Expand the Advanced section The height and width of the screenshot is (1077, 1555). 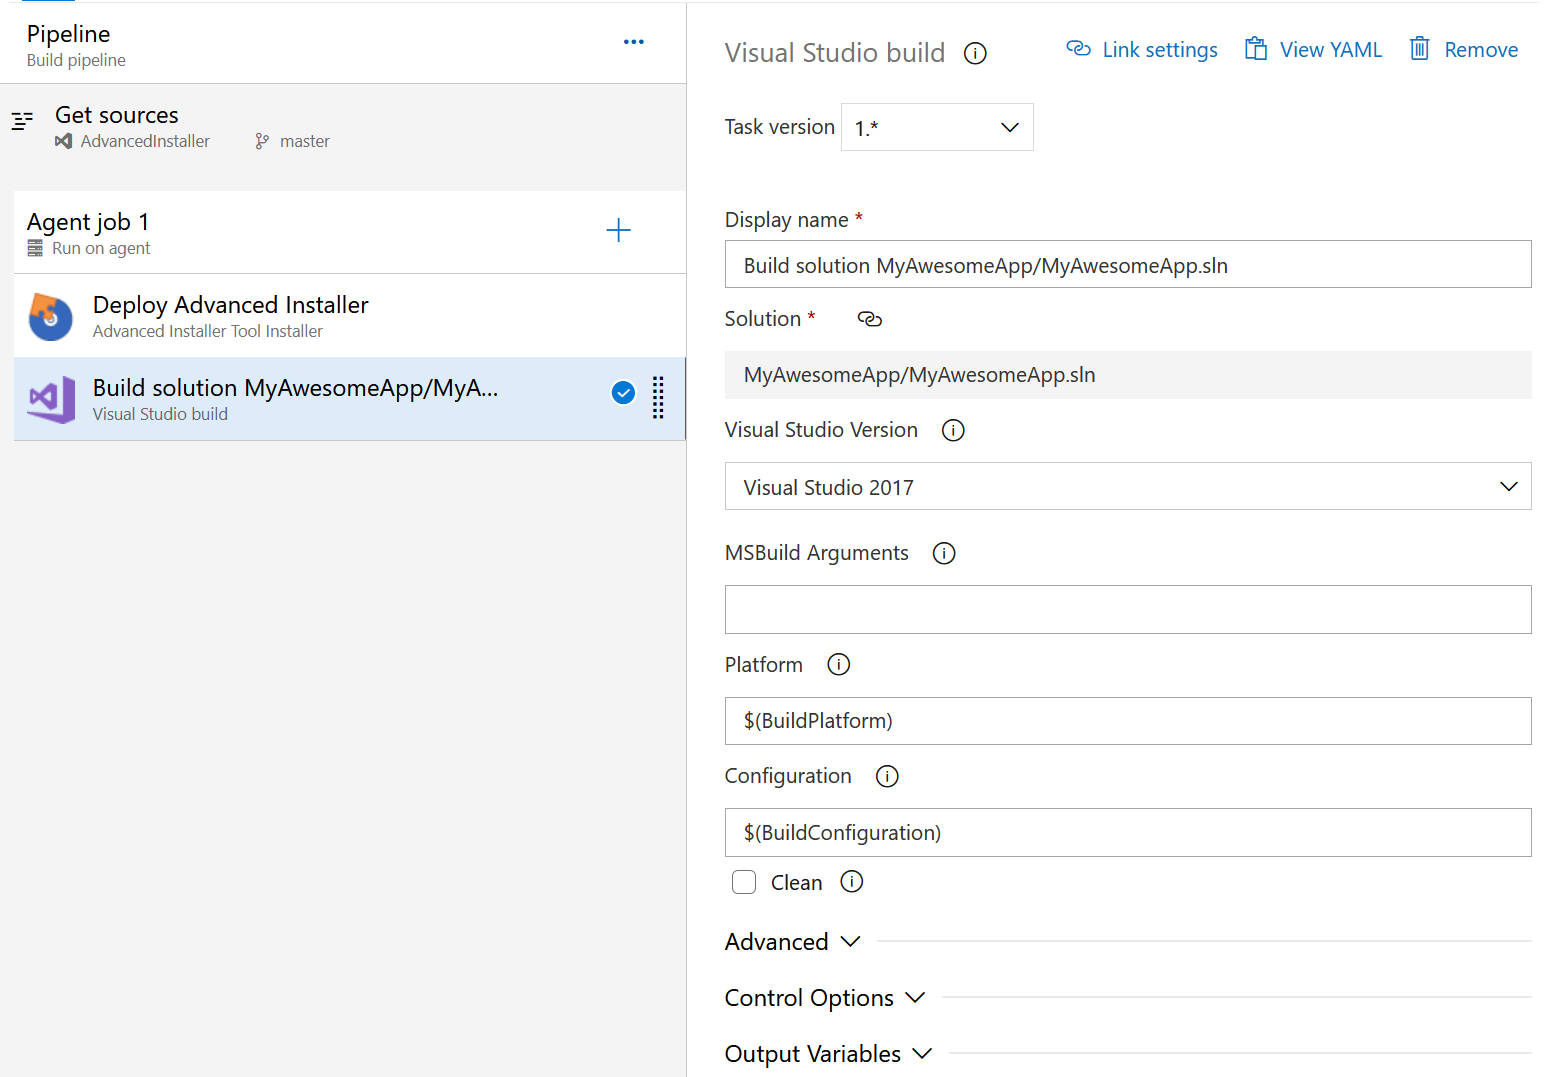tap(792, 942)
